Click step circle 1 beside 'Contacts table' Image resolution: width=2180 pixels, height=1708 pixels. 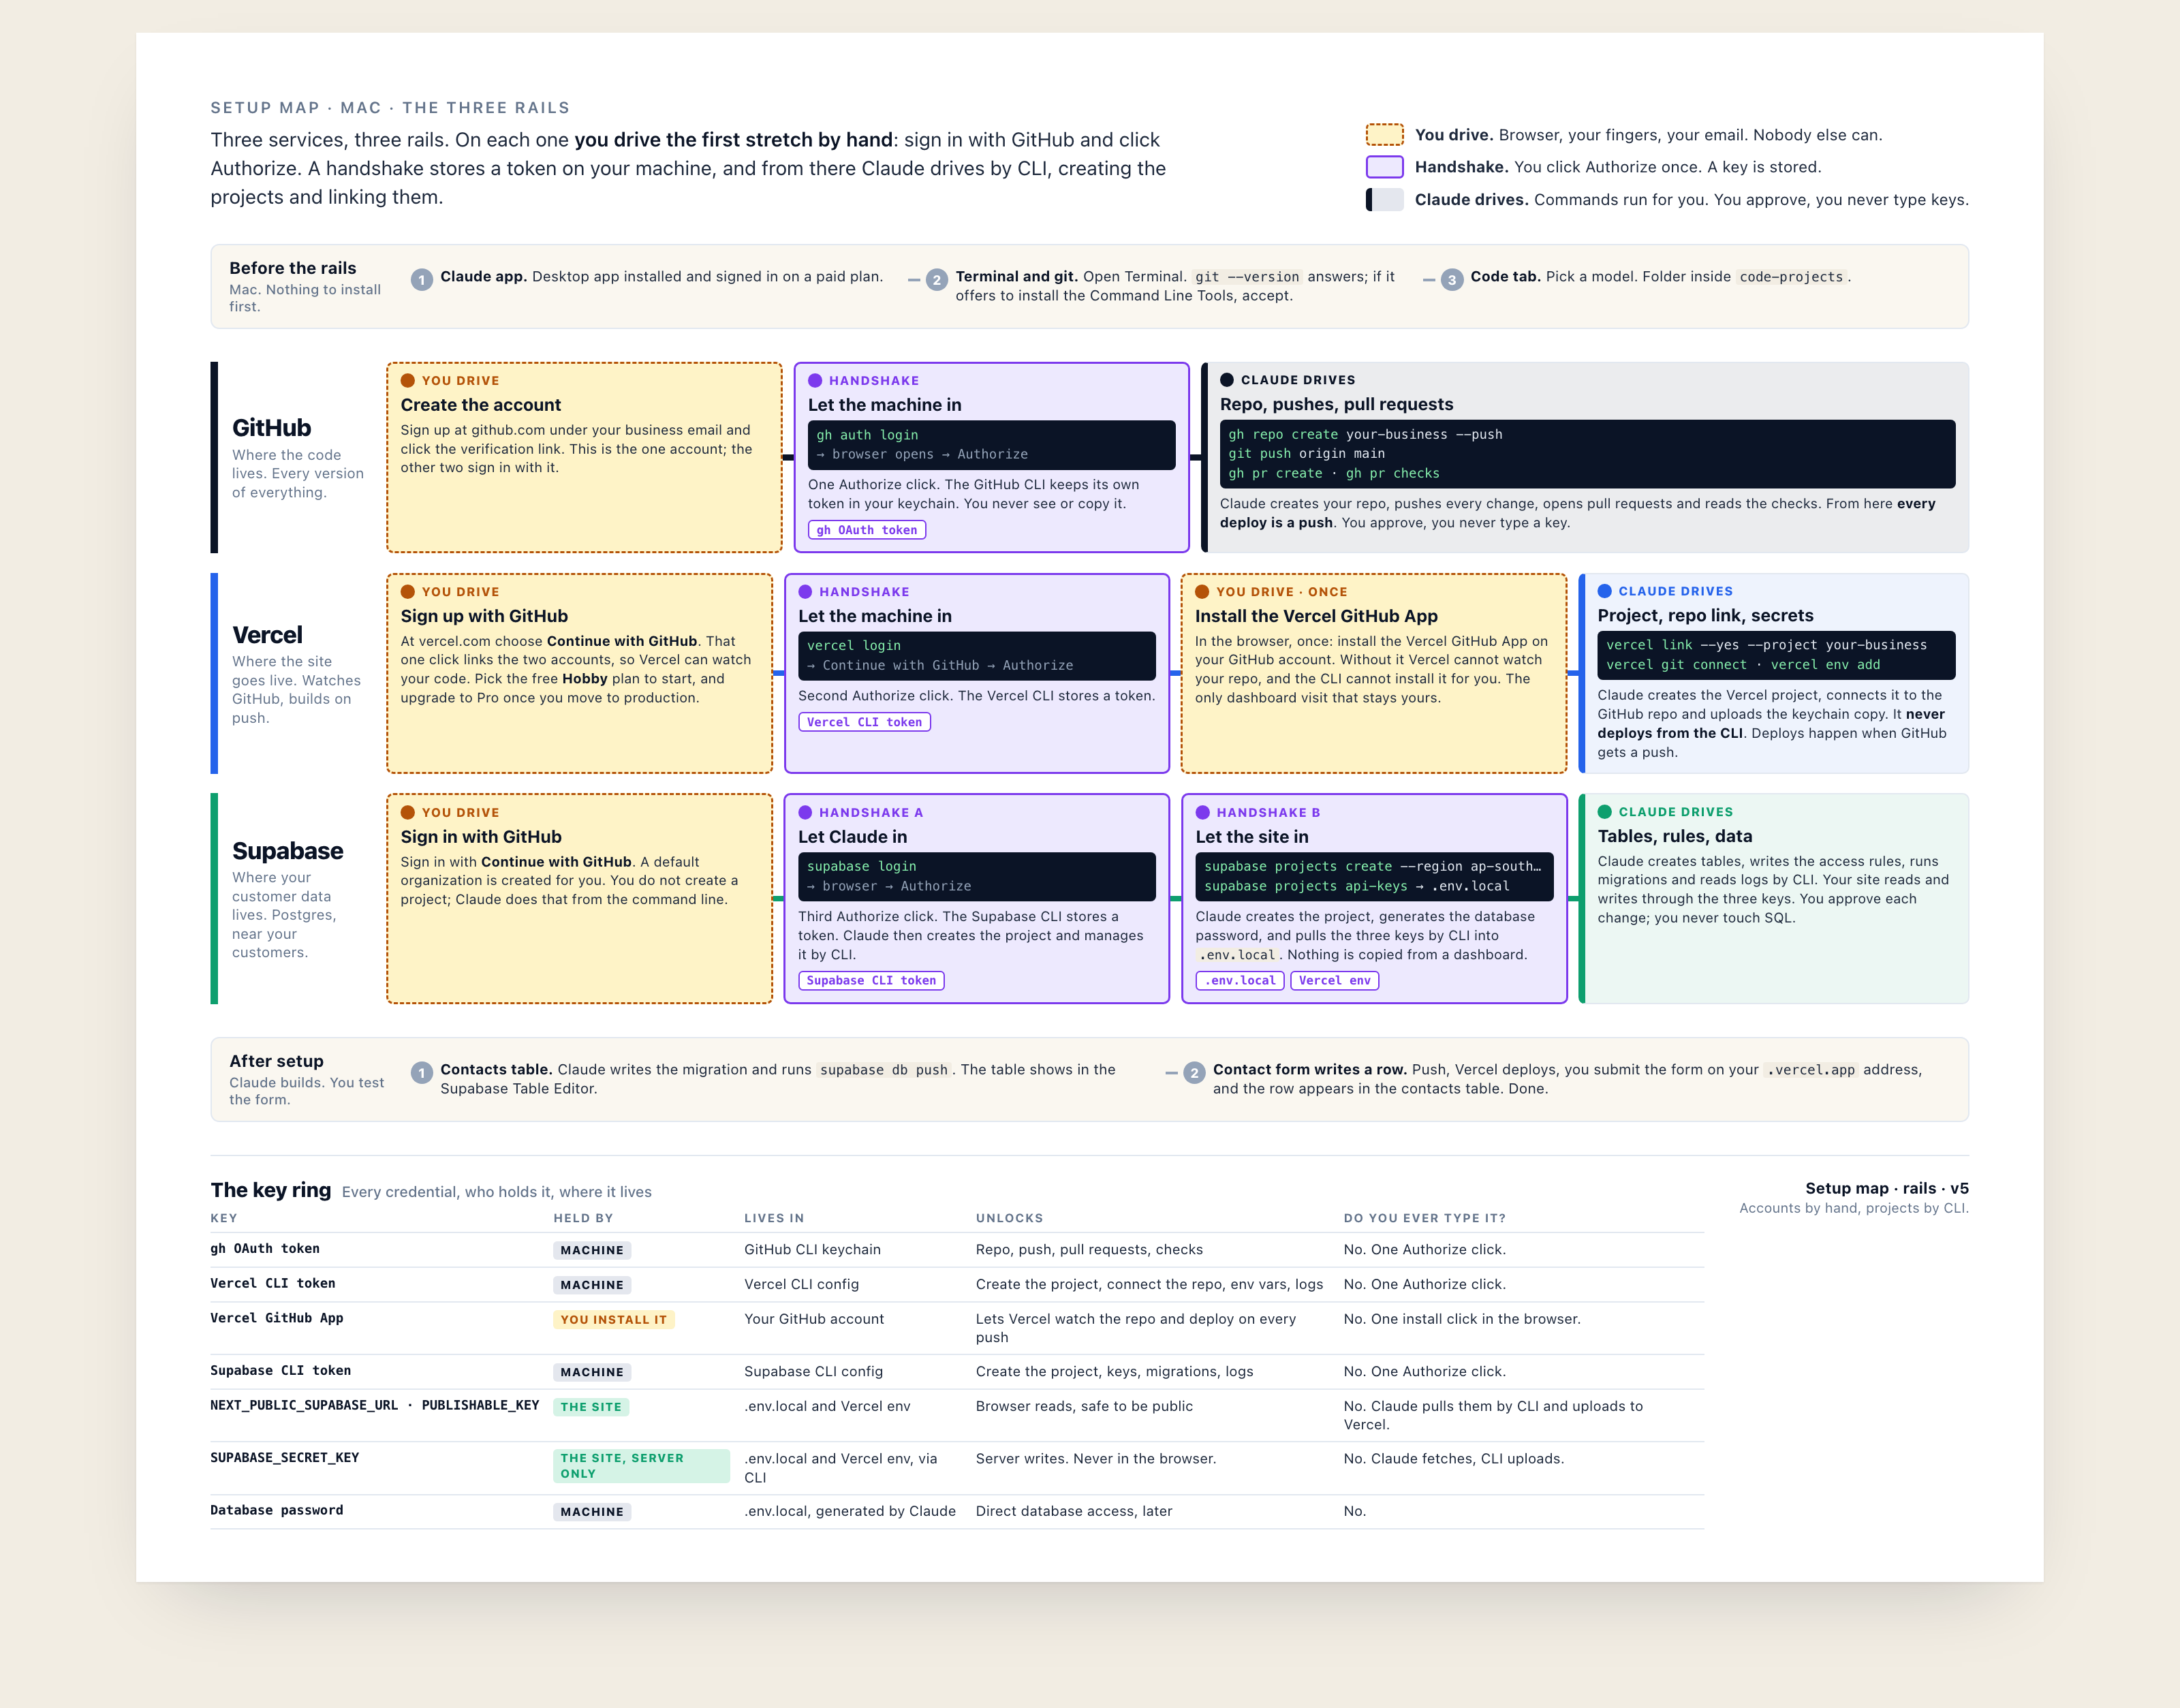click(x=422, y=1073)
